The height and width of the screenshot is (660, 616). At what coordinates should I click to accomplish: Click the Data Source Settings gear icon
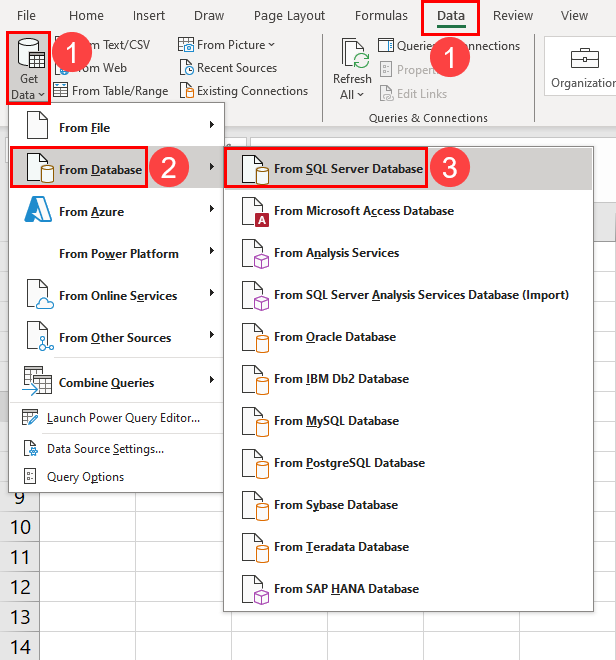[x=30, y=449]
